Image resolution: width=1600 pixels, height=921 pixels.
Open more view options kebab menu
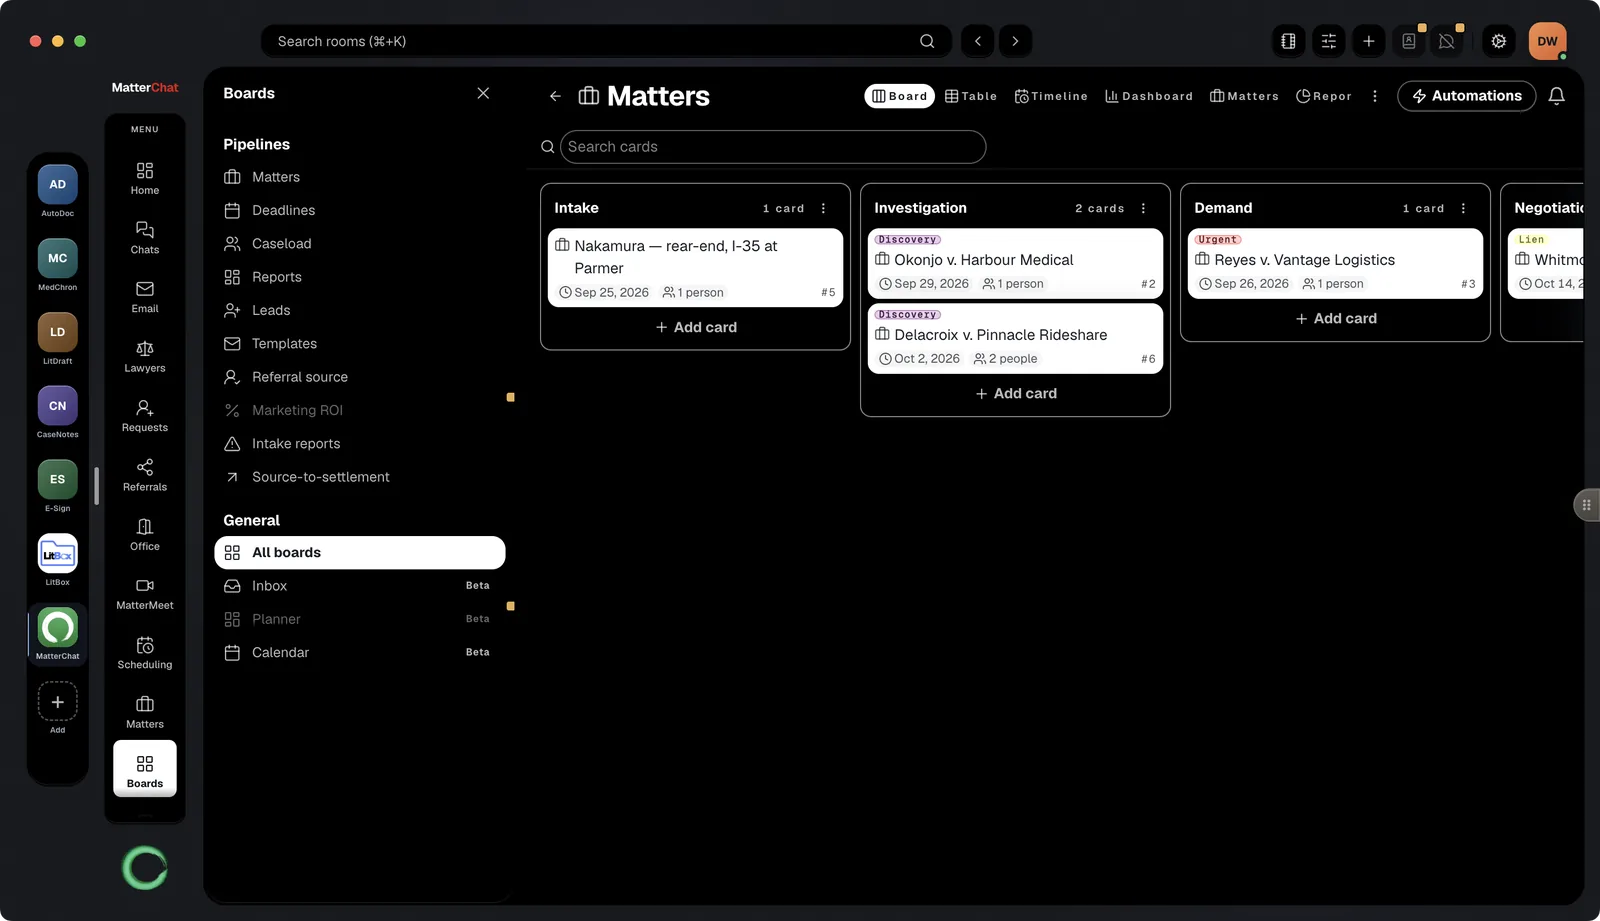coord(1375,96)
